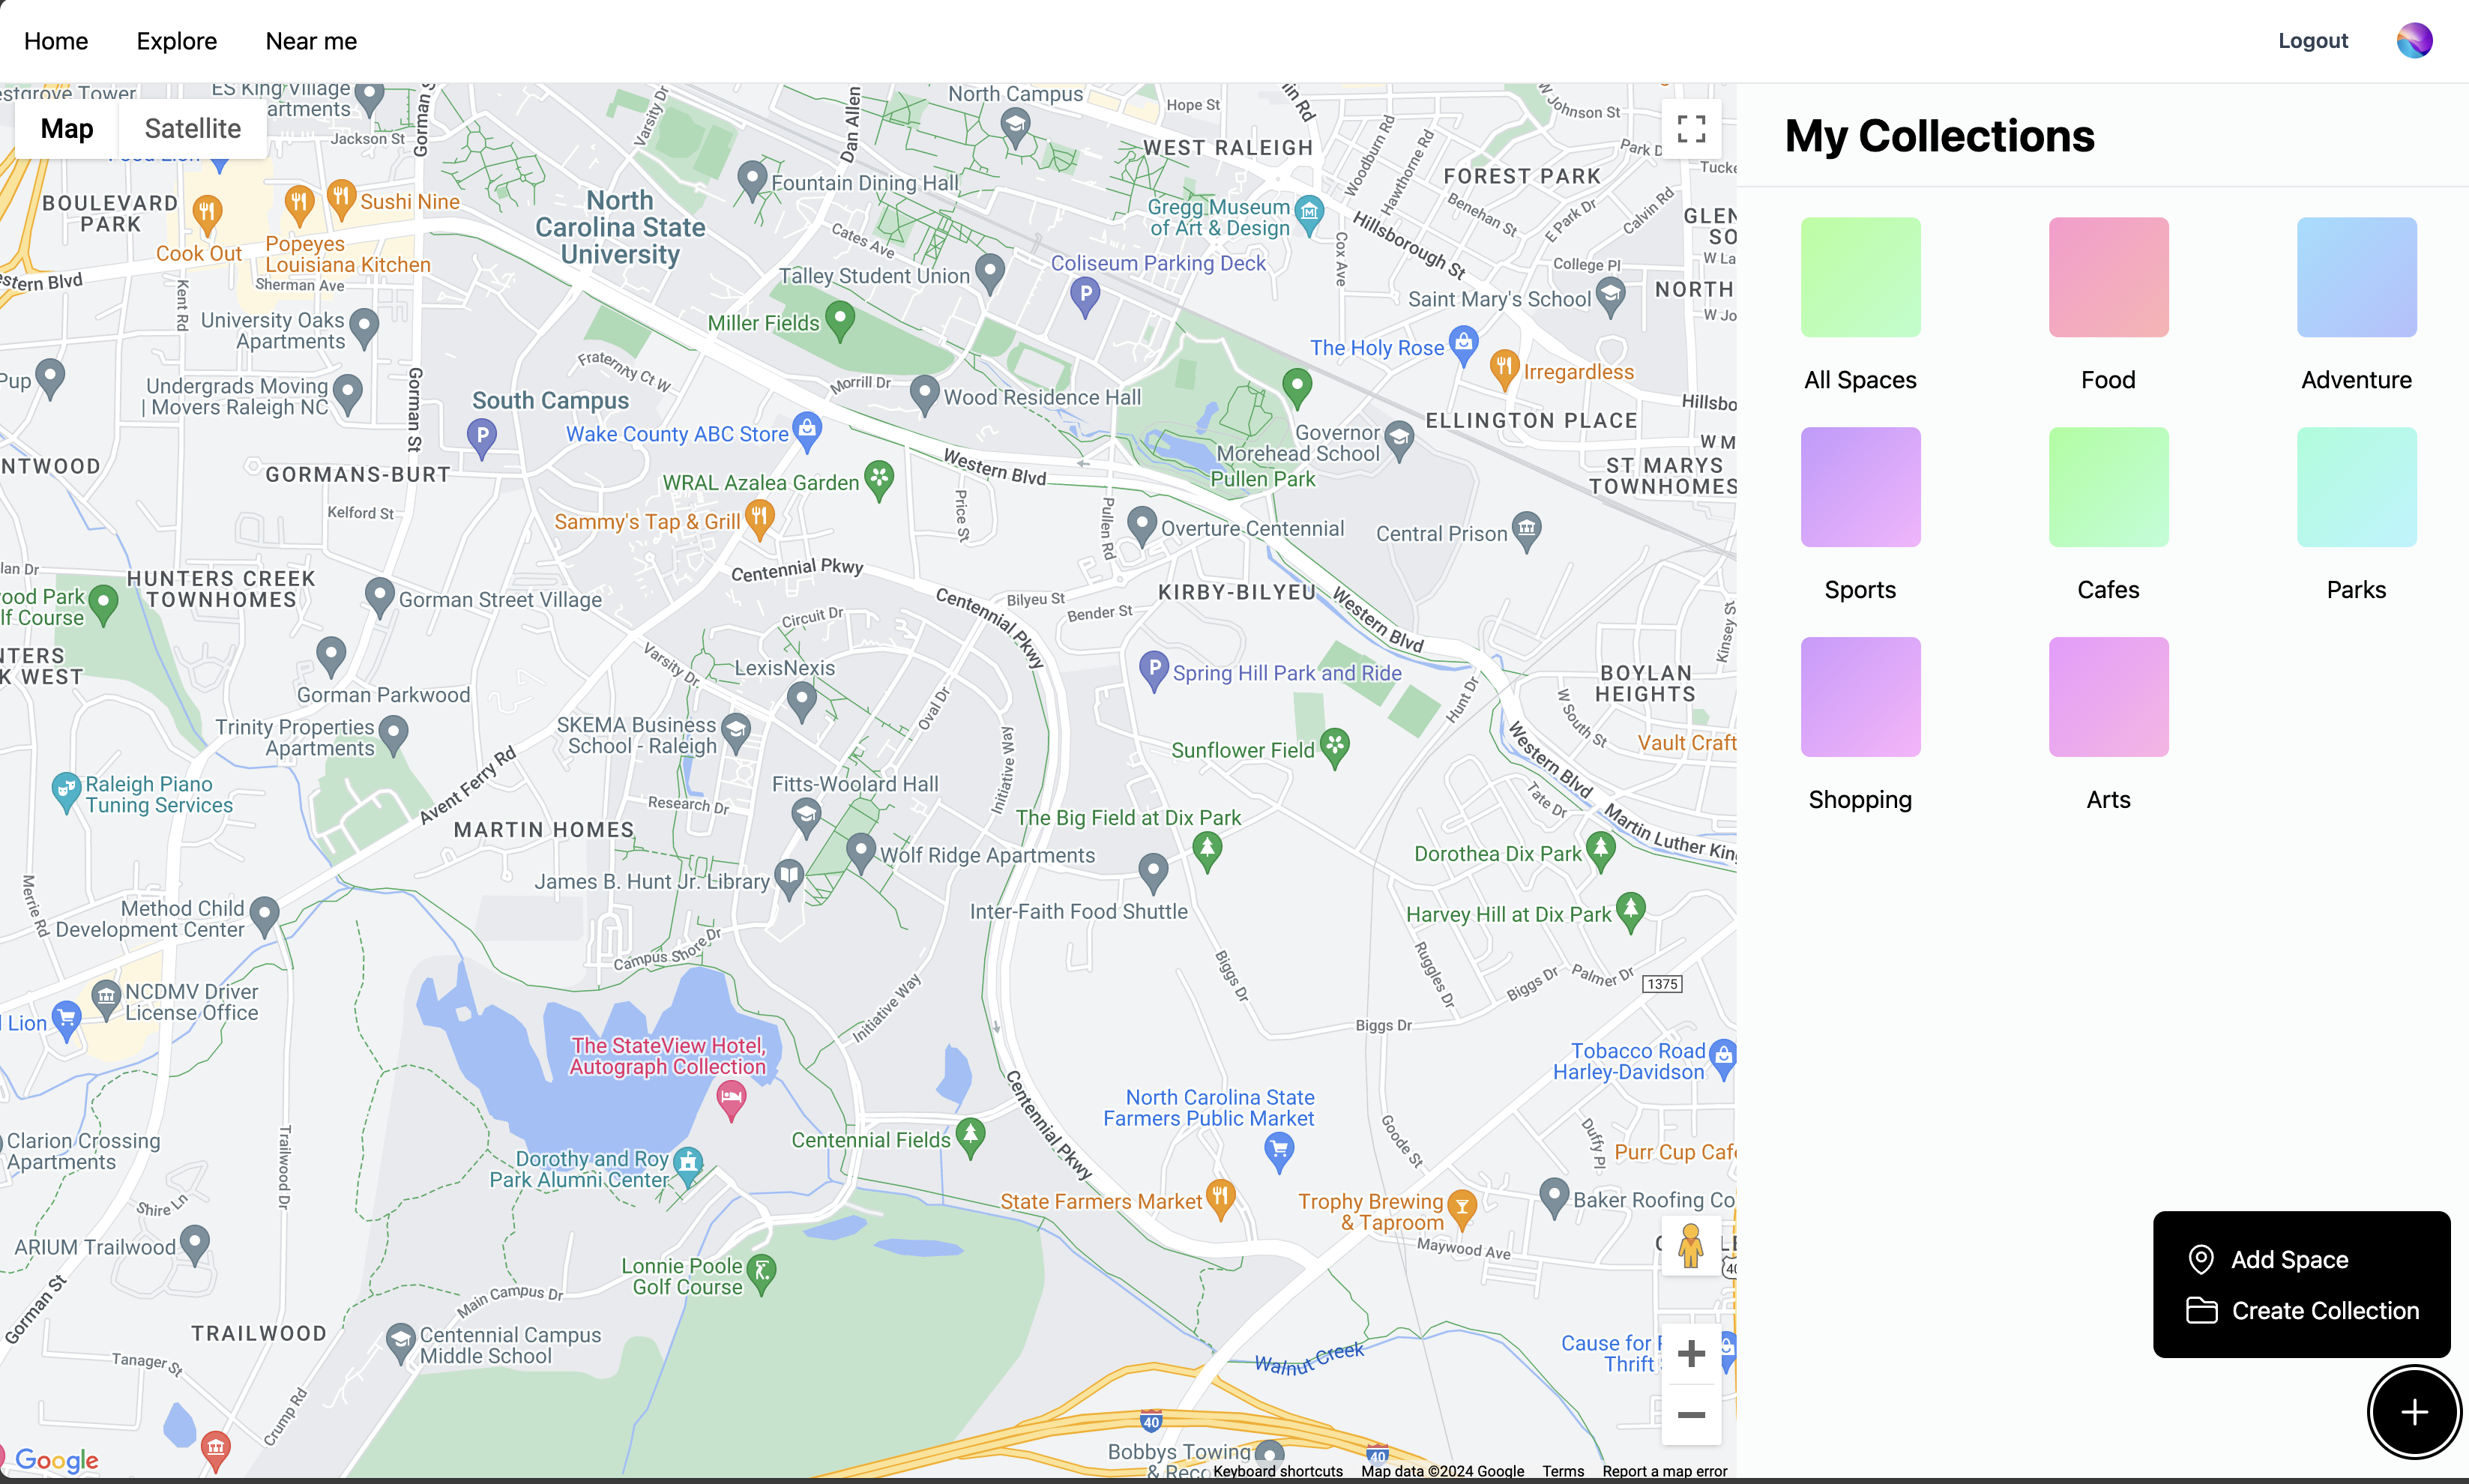Click the Pullen Park map pin

pyautogui.click(x=1297, y=385)
